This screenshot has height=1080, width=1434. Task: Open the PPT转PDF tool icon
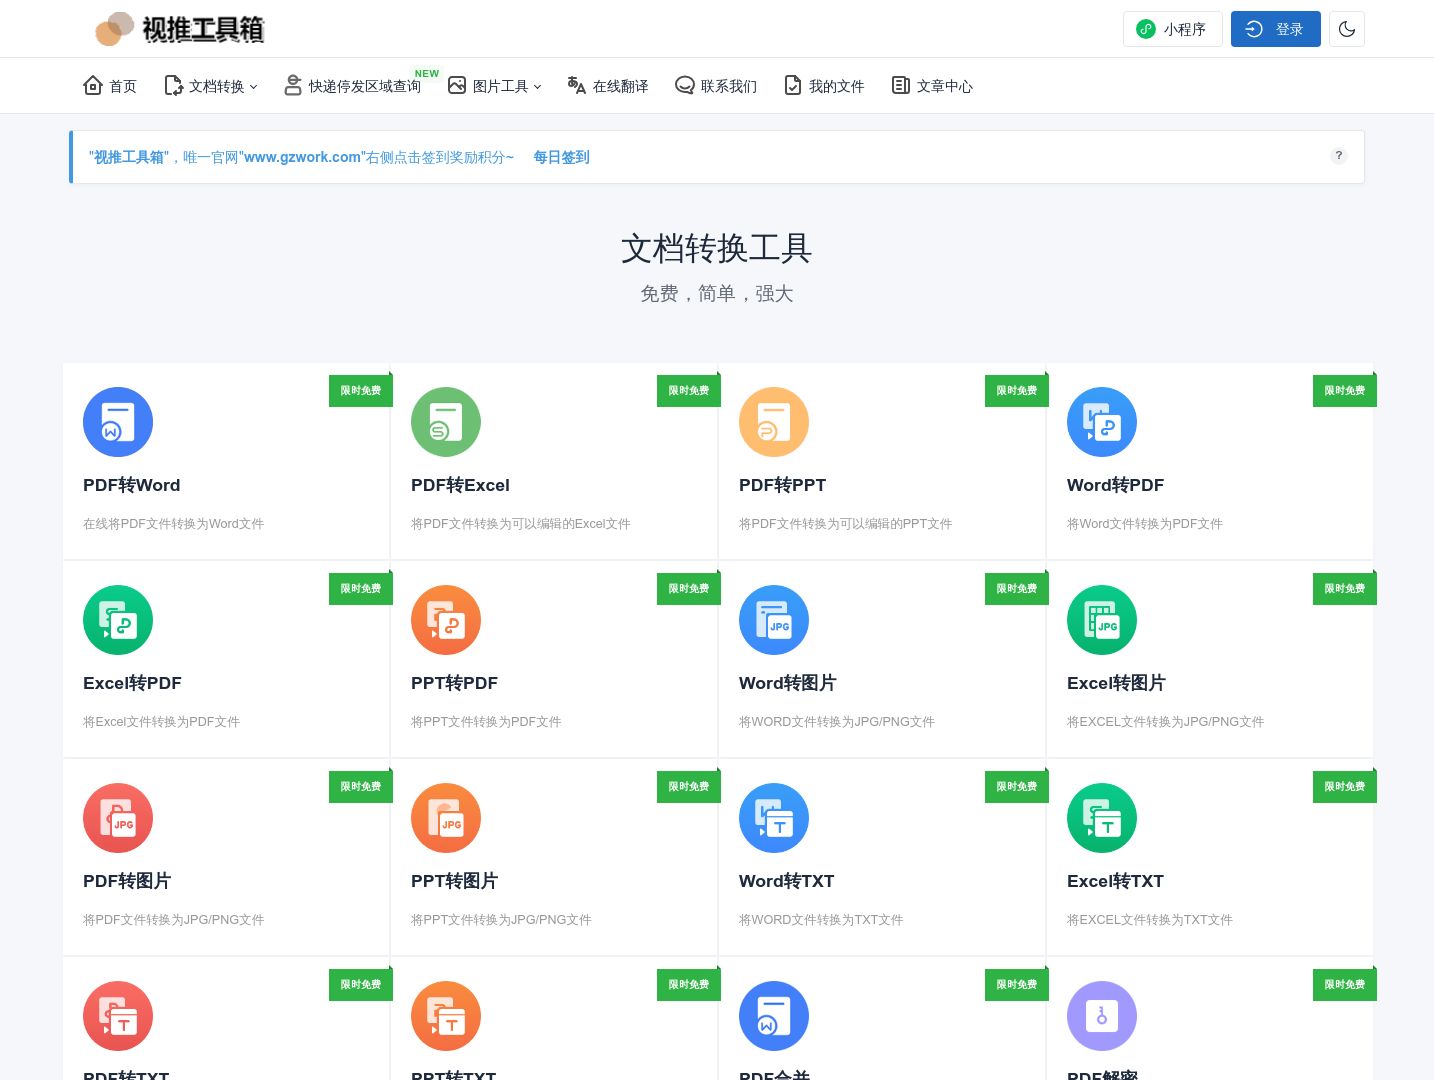(446, 620)
